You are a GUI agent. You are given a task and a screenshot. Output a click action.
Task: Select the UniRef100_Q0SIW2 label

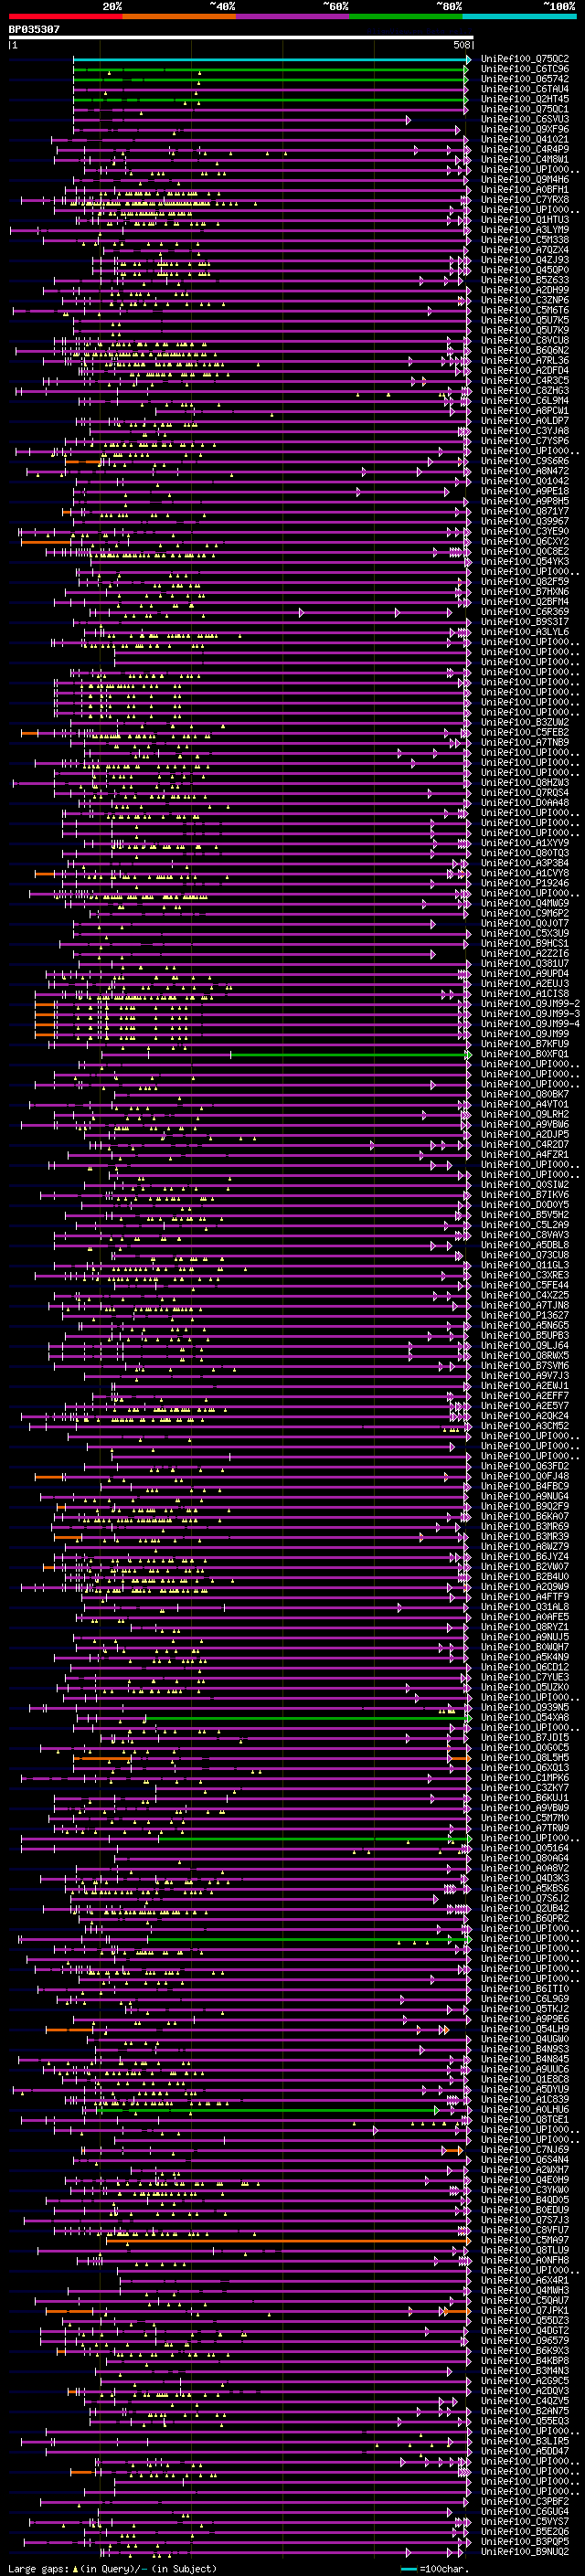pyautogui.click(x=525, y=1185)
